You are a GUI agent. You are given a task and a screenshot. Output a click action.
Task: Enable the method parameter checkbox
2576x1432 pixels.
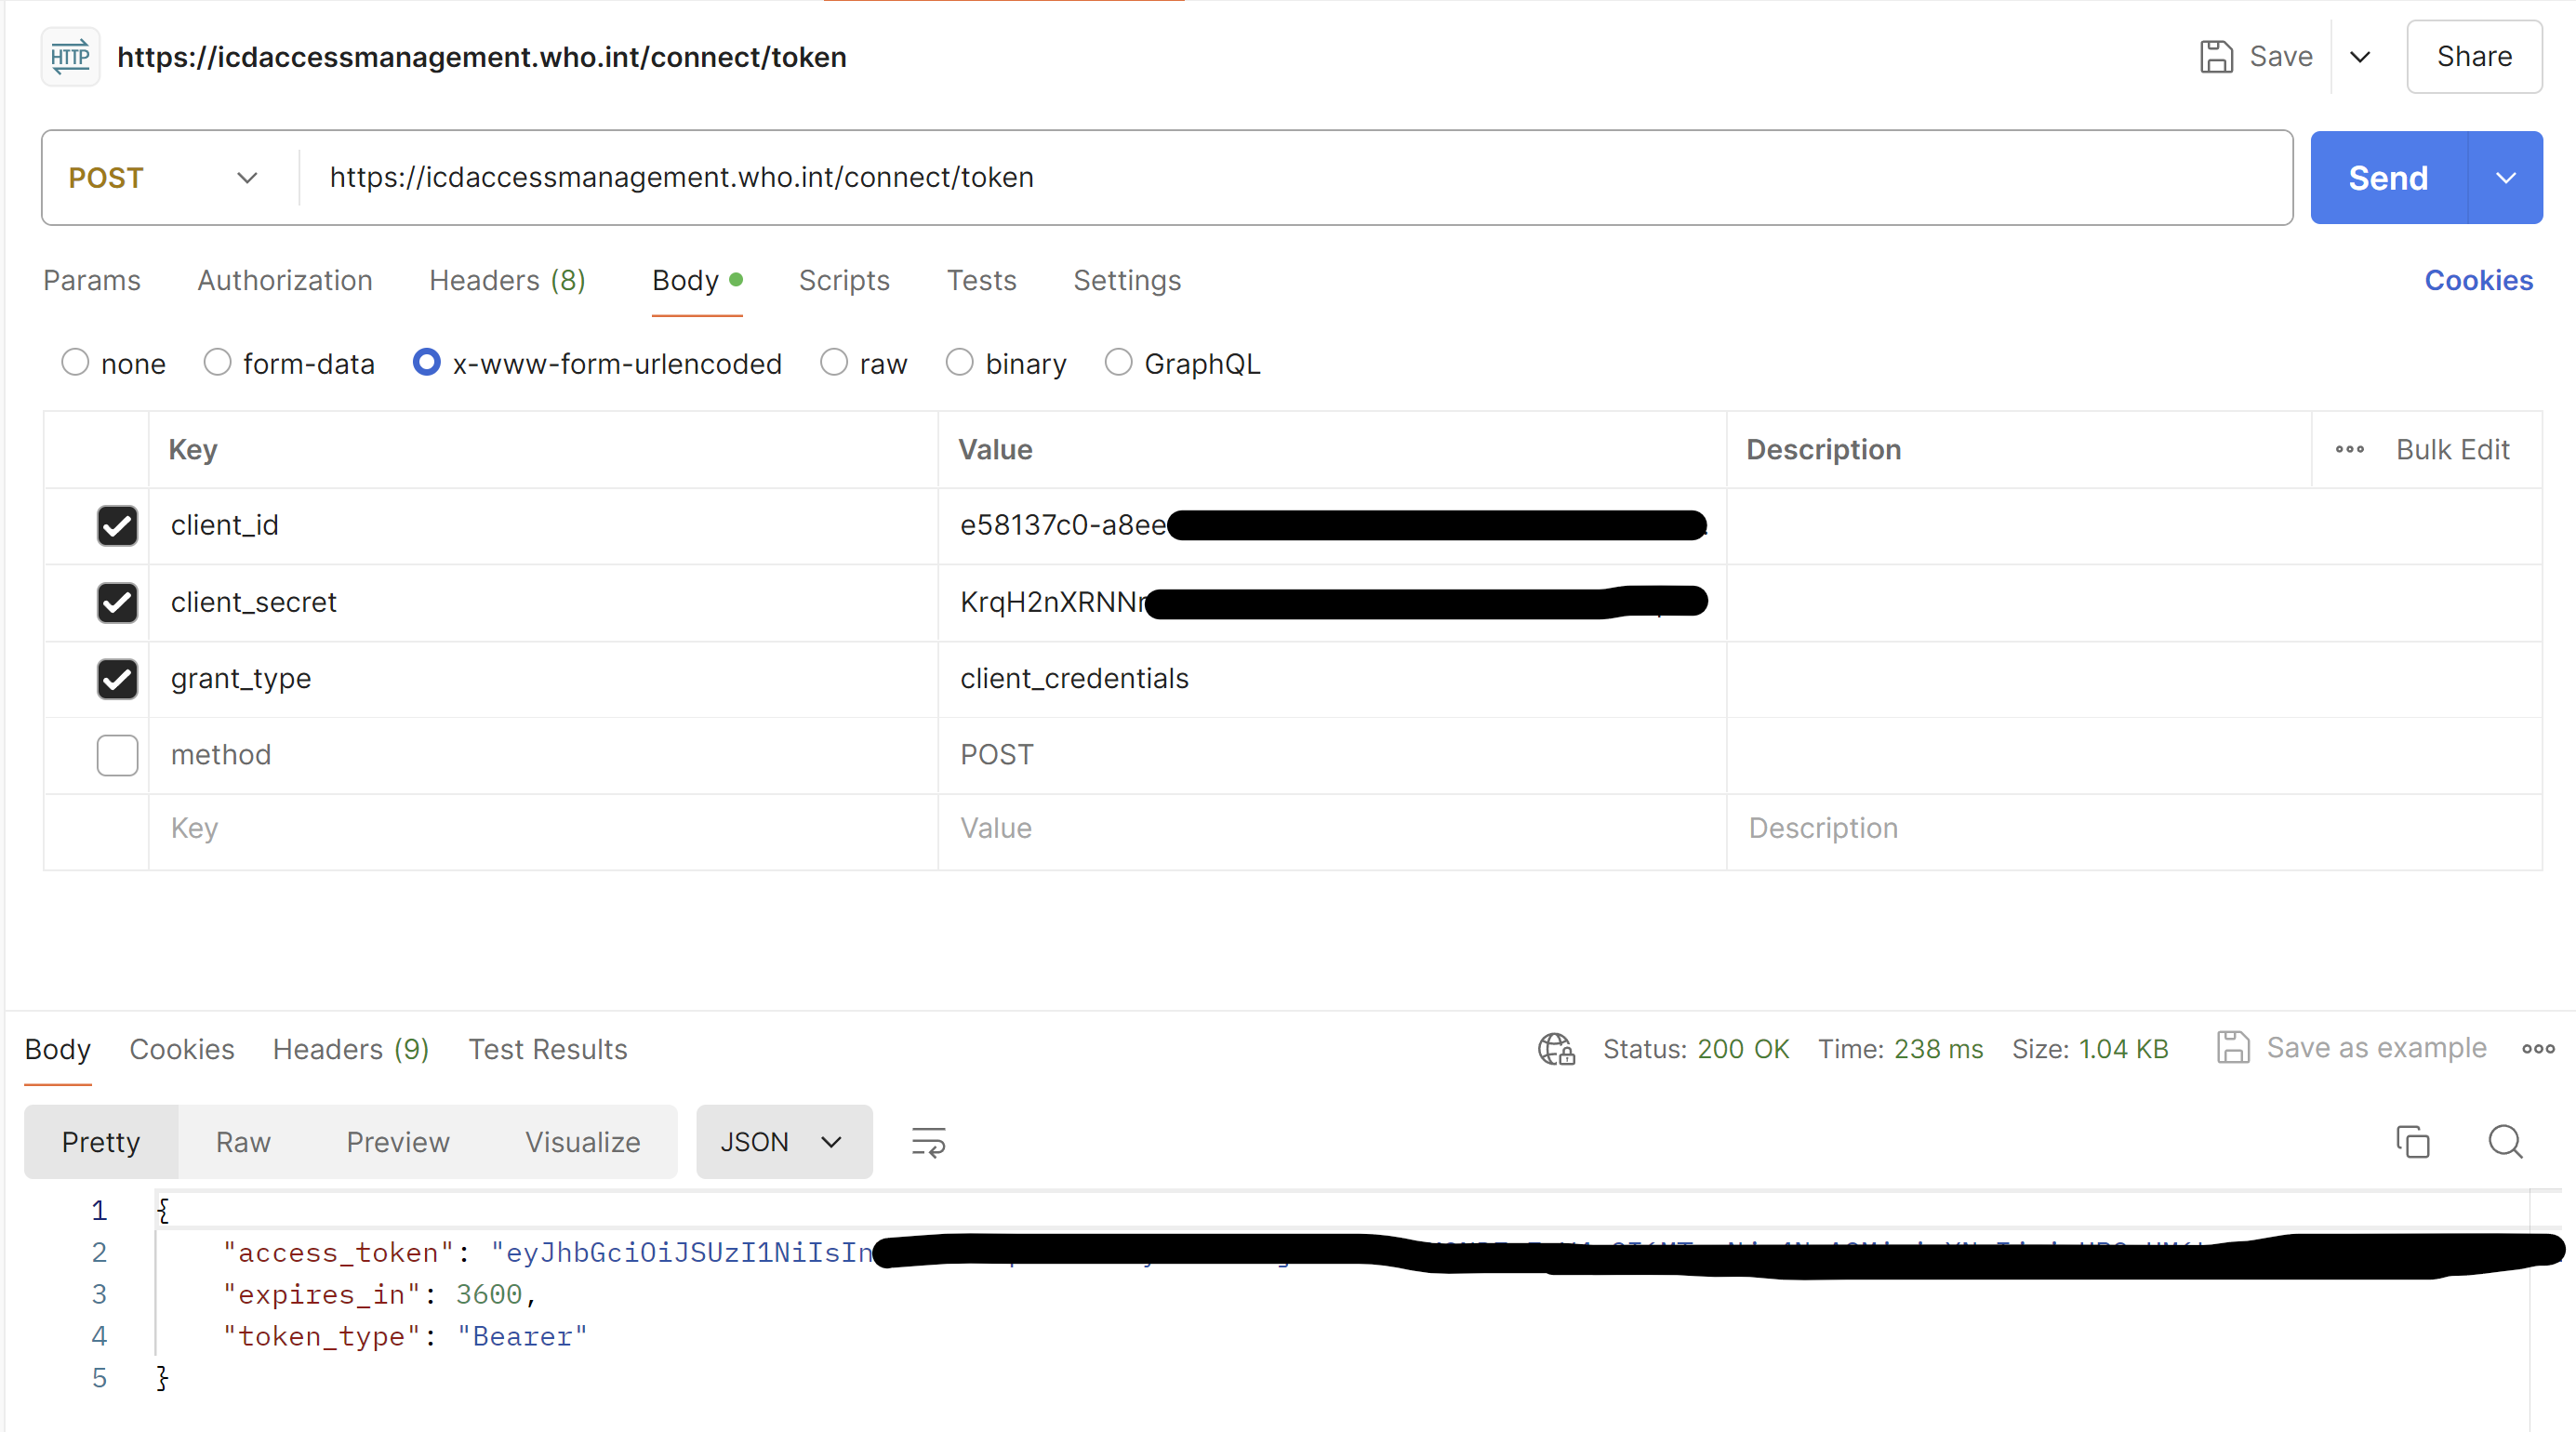[117, 755]
